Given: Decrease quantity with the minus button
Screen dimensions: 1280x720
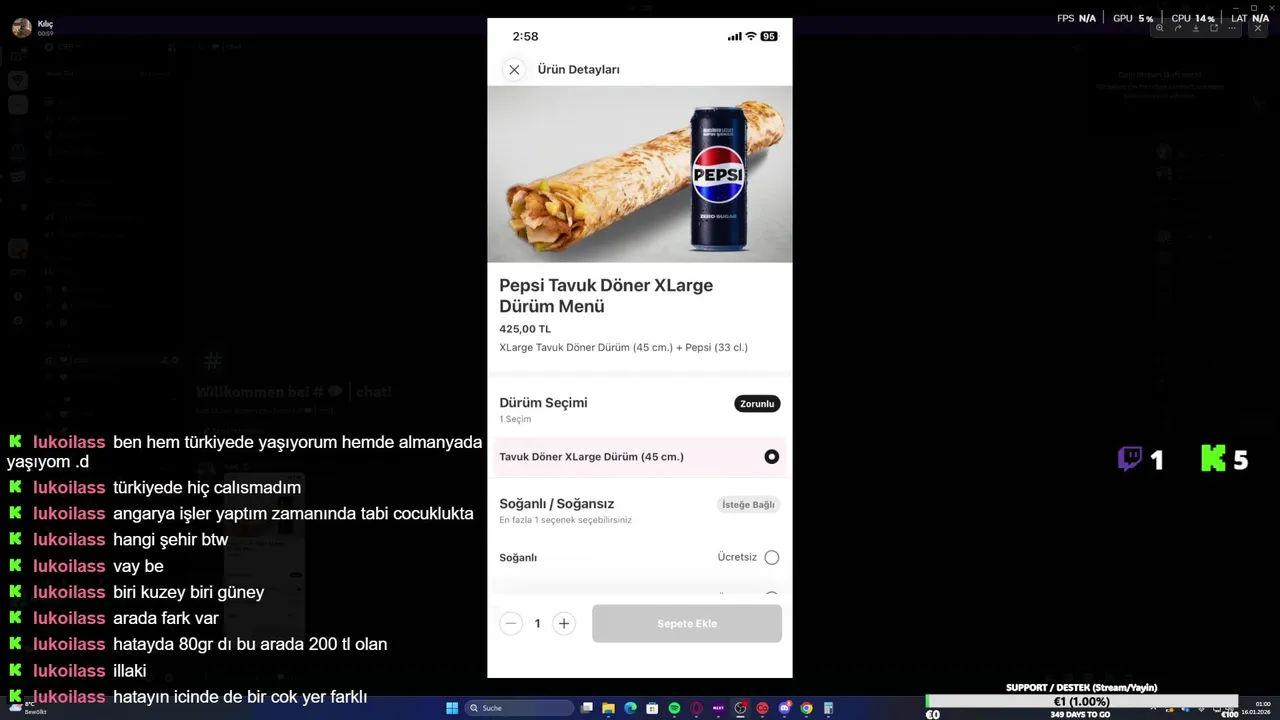Looking at the screenshot, I should pyautogui.click(x=511, y=624).
